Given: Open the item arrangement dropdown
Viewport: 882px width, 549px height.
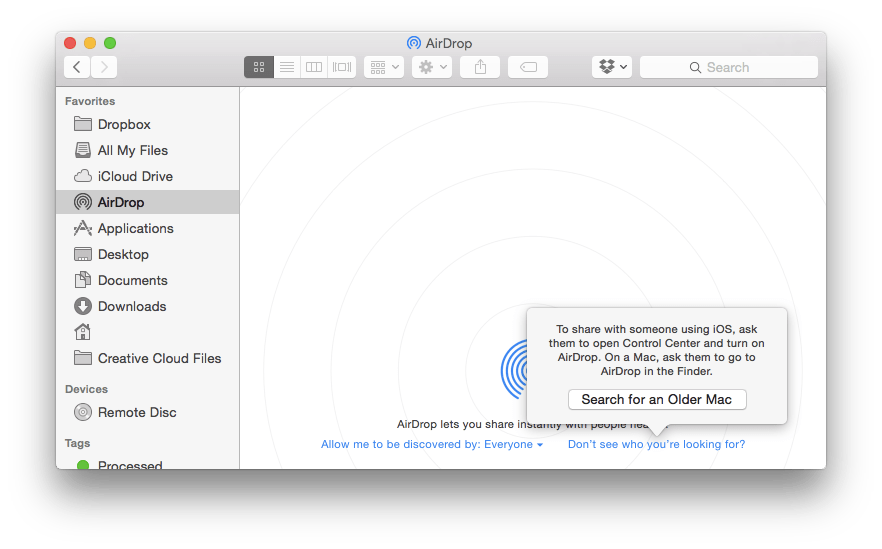Looking at the screenshot, I should coord(384,67).
